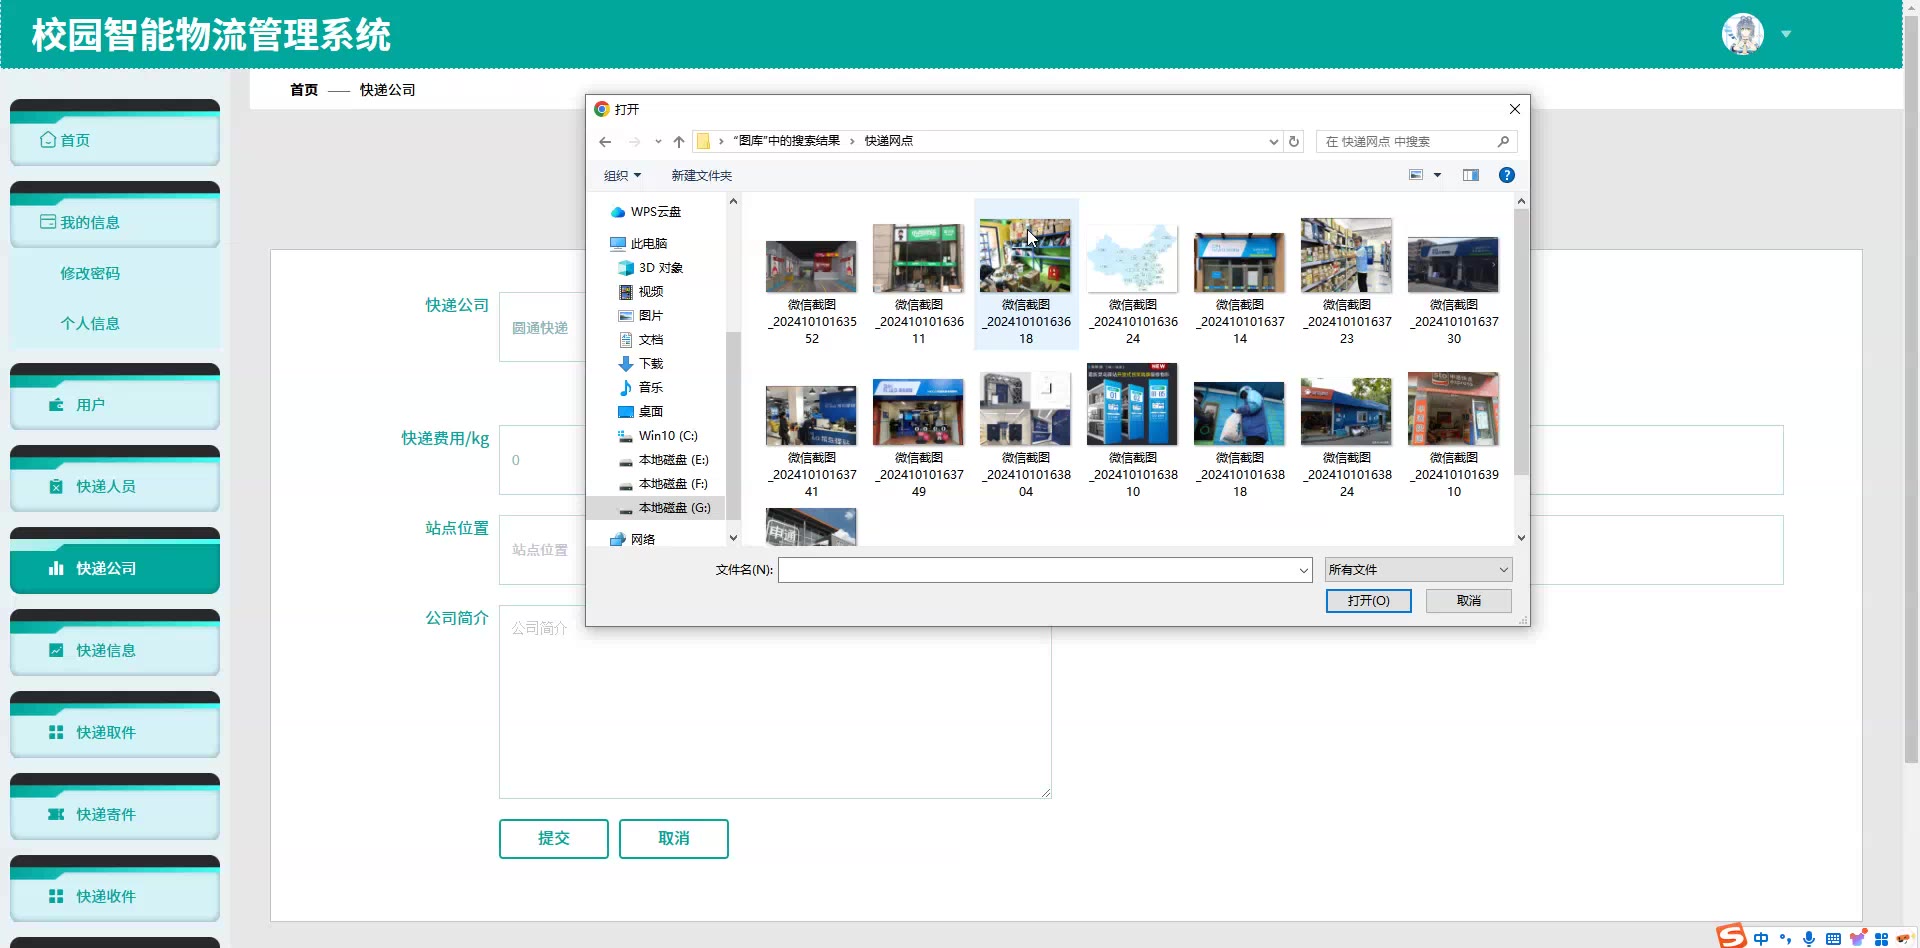
Task: Click the back arrow in file dialog
Action: pyautogui.click(x=605, y=142)
